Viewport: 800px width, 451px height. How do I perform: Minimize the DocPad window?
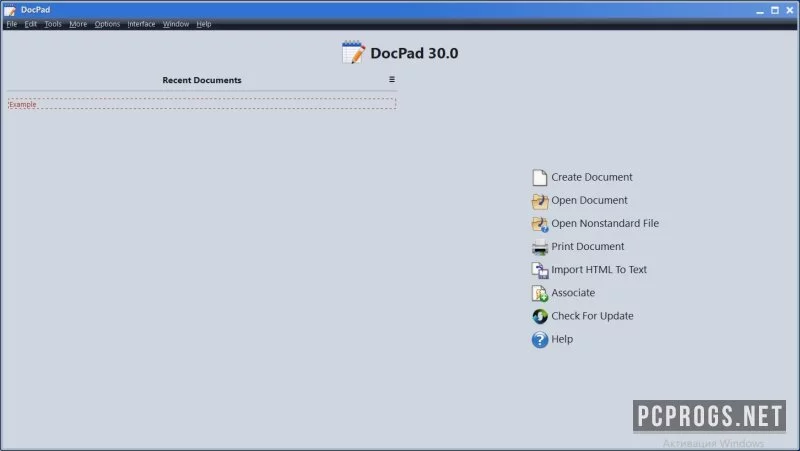pyautogui.click(x=760, y=10)
